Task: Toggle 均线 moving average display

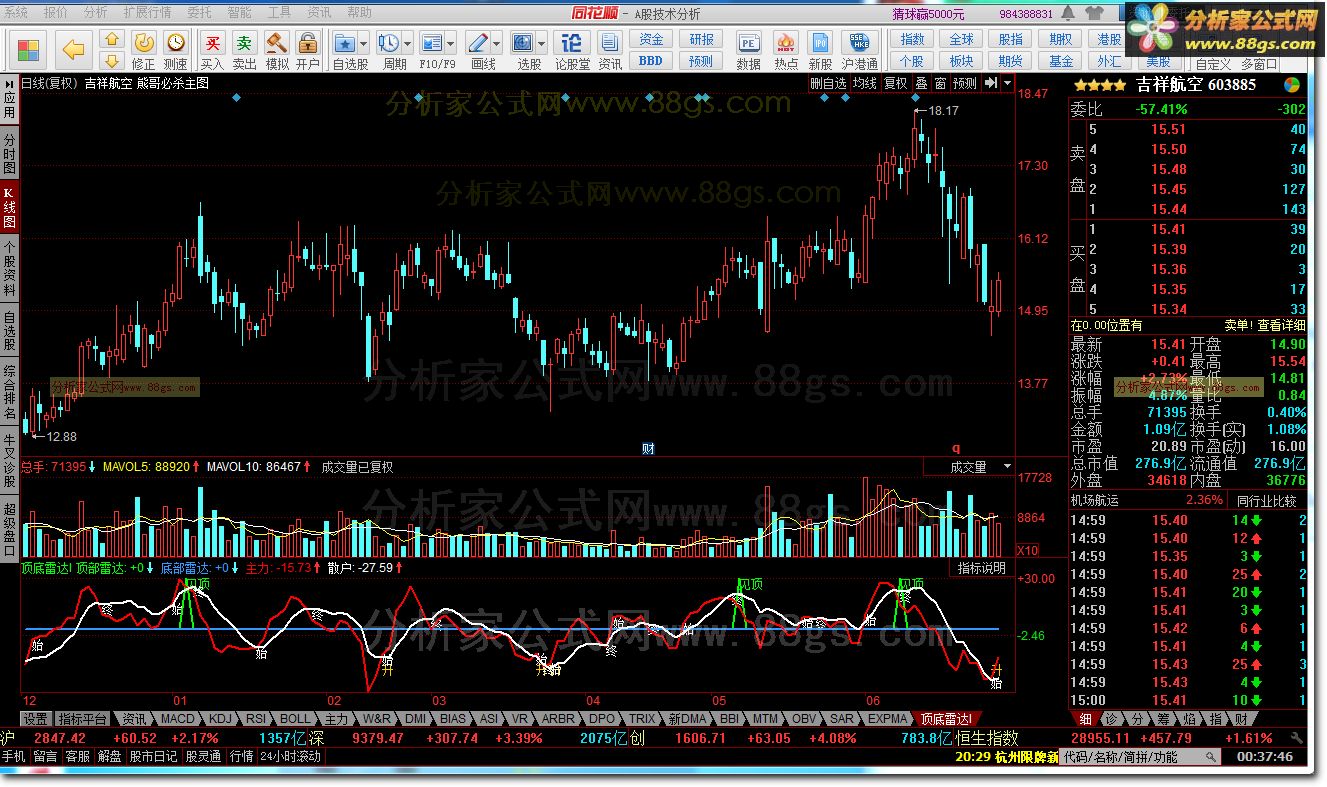Action: 865,84
